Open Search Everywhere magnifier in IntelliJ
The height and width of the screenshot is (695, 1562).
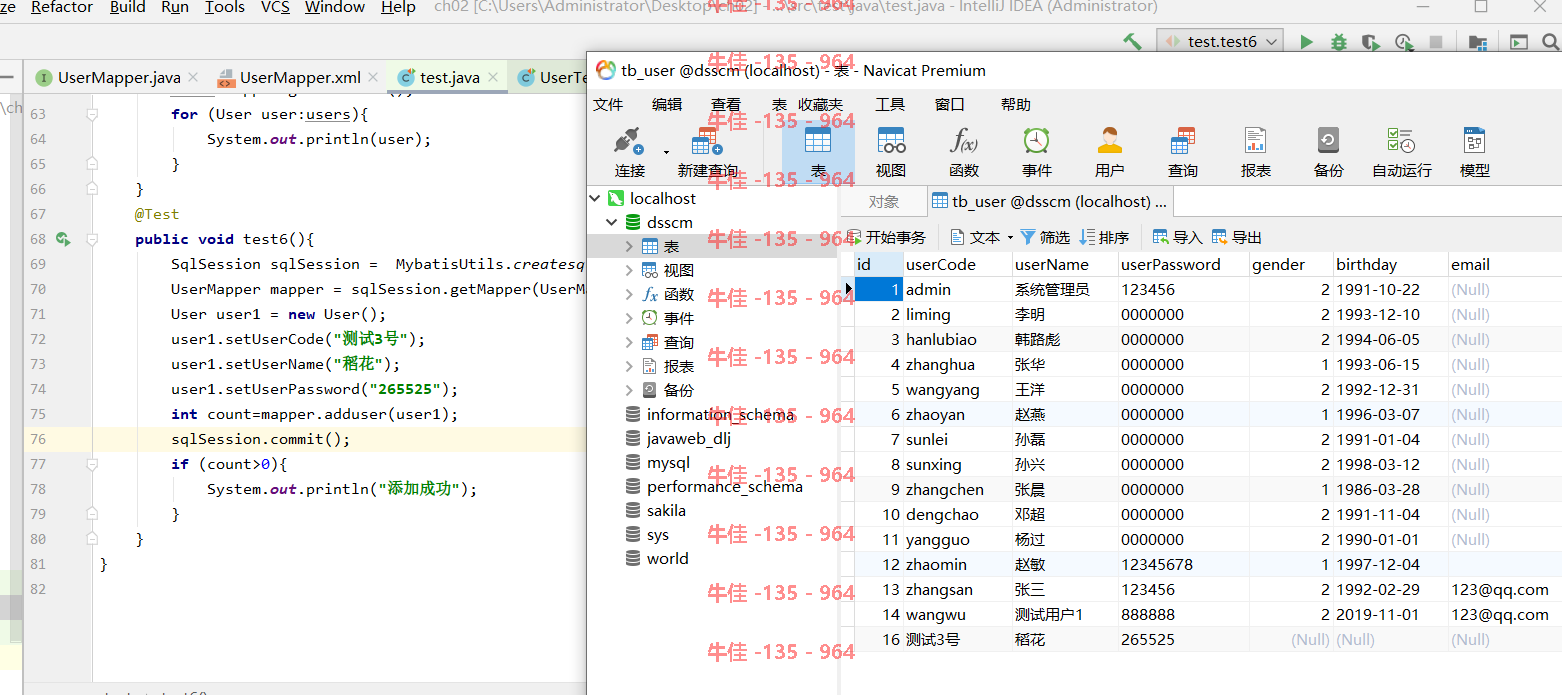pos(1551,42)
